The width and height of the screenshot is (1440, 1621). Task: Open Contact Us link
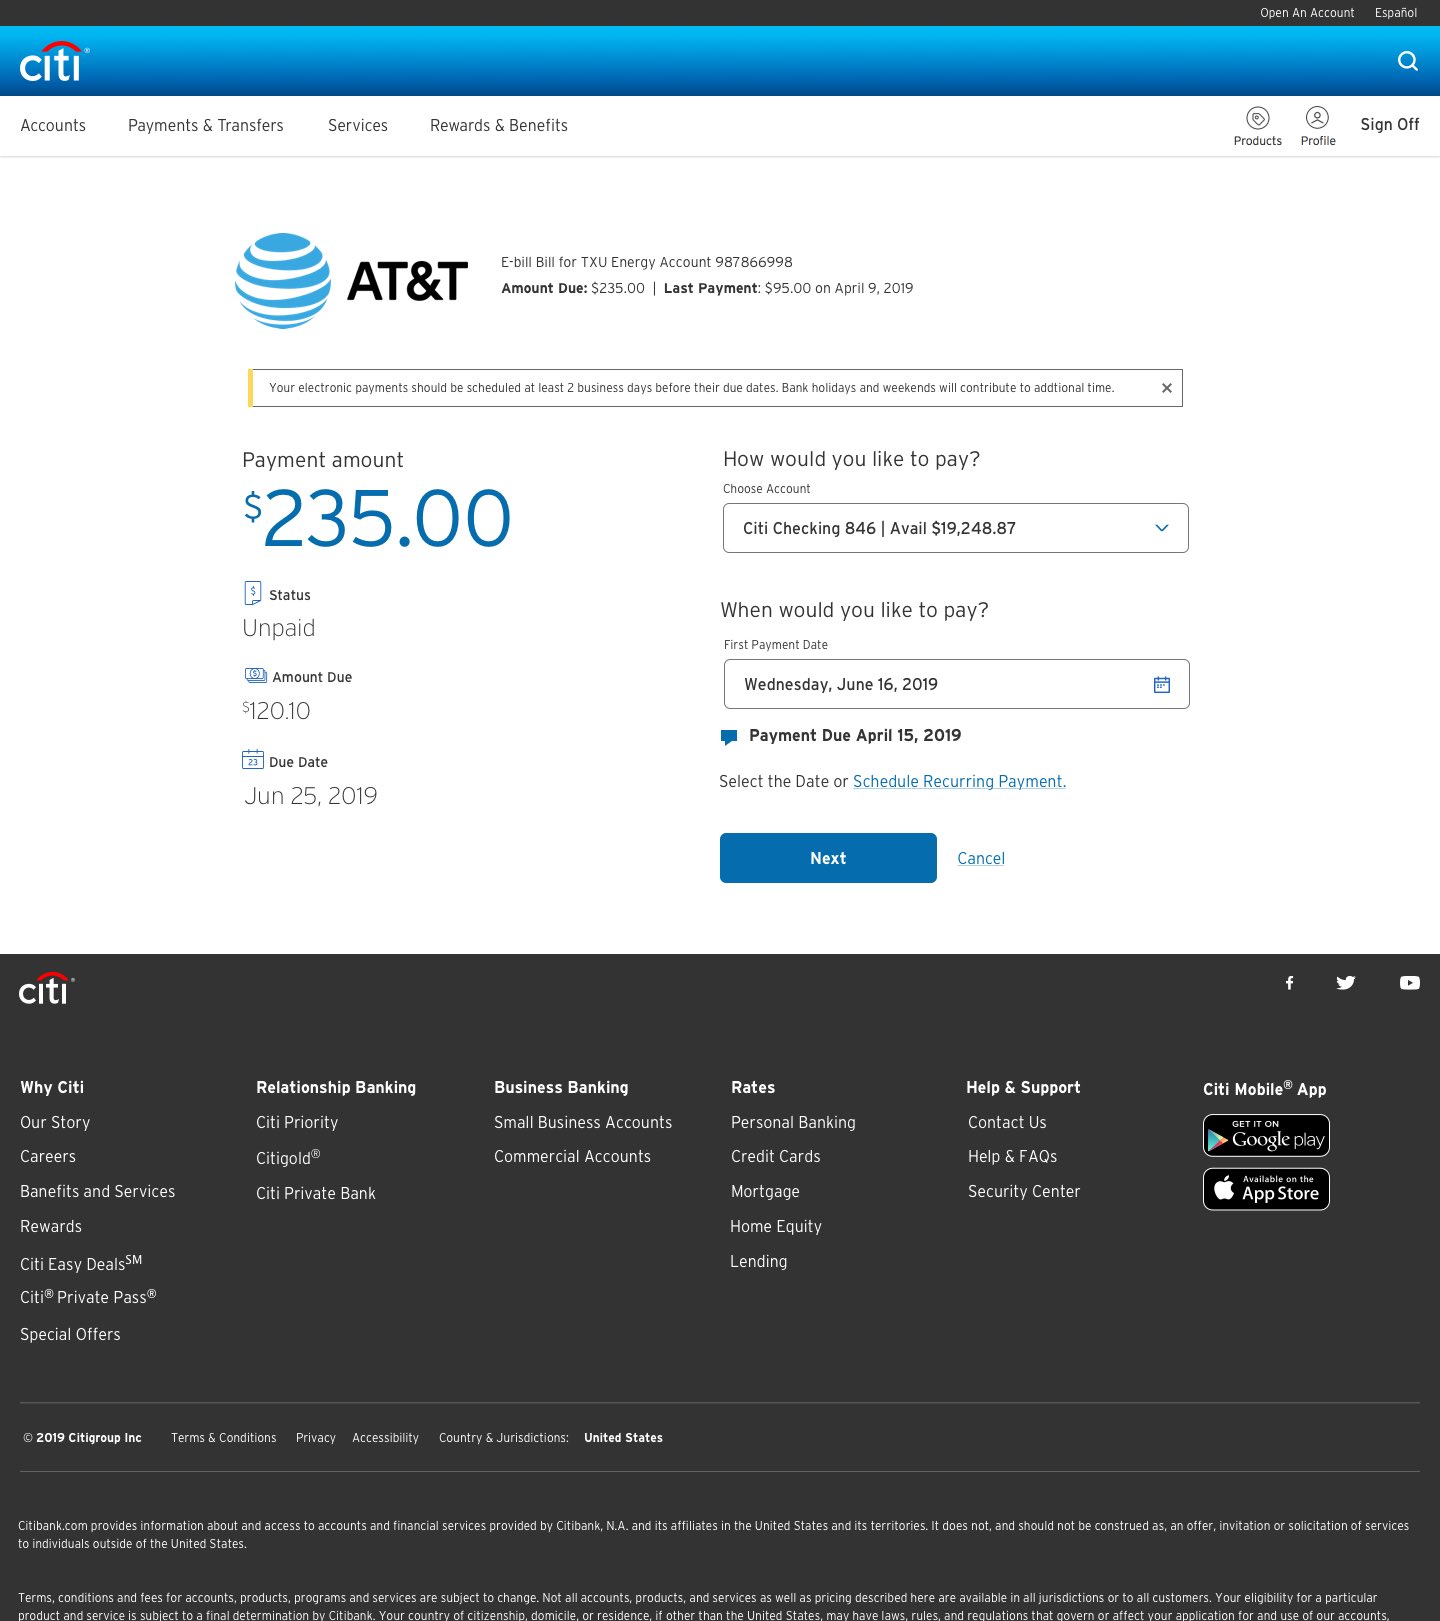[1007, 1122]
